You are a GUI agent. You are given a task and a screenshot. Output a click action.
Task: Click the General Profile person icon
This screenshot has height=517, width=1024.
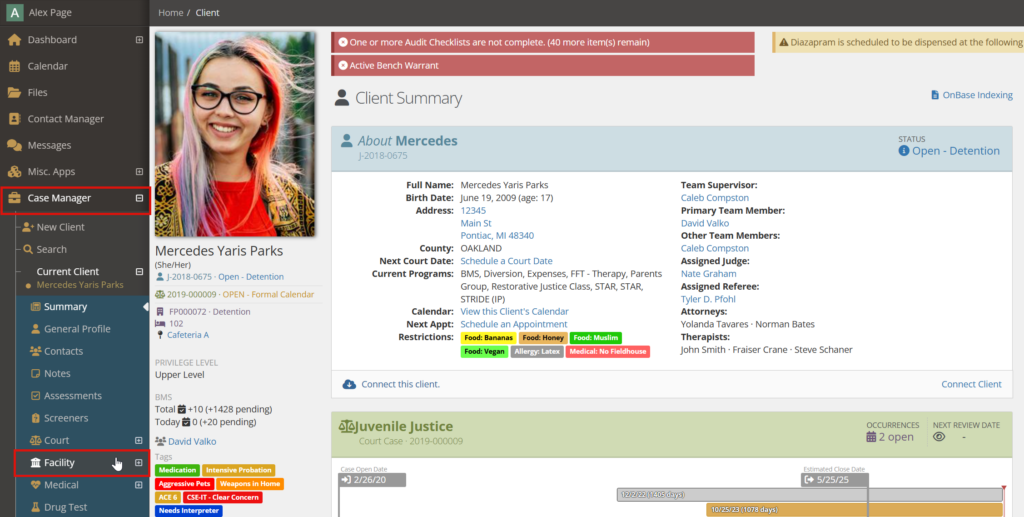click(35, 329)
